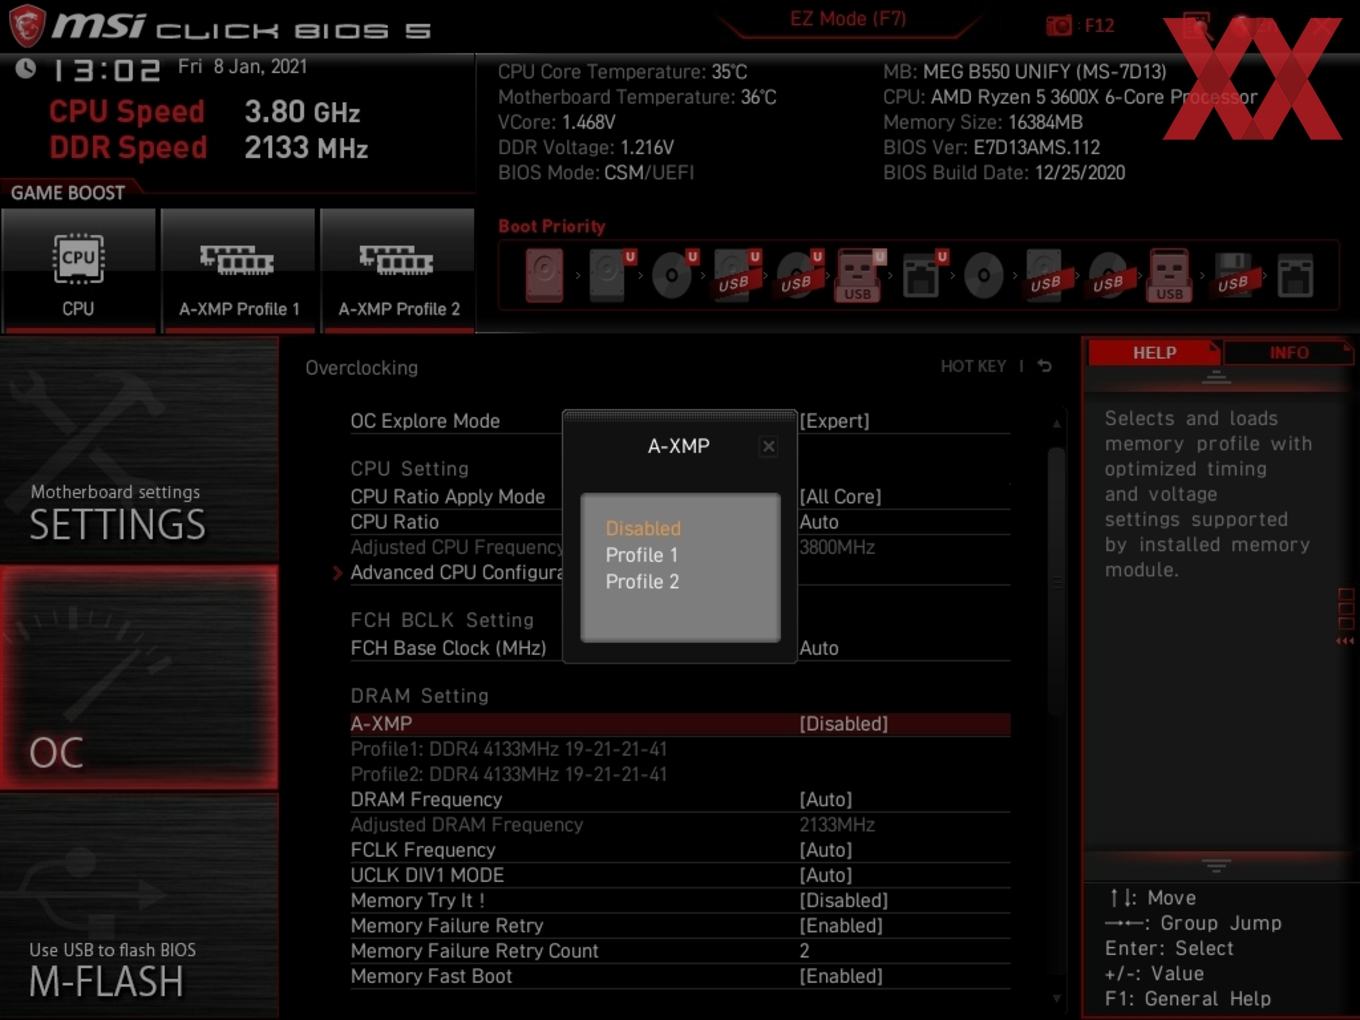Image resolution: width=1360 pixels, height=1020 pixels.
Task: Select the highlighted hard disk boot device icon
Action: pos(545,275)
